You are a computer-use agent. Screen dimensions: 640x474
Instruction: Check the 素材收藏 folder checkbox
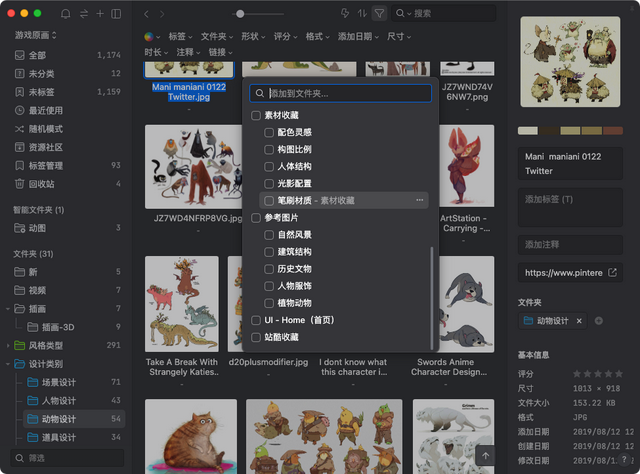[x=256, y=116]
